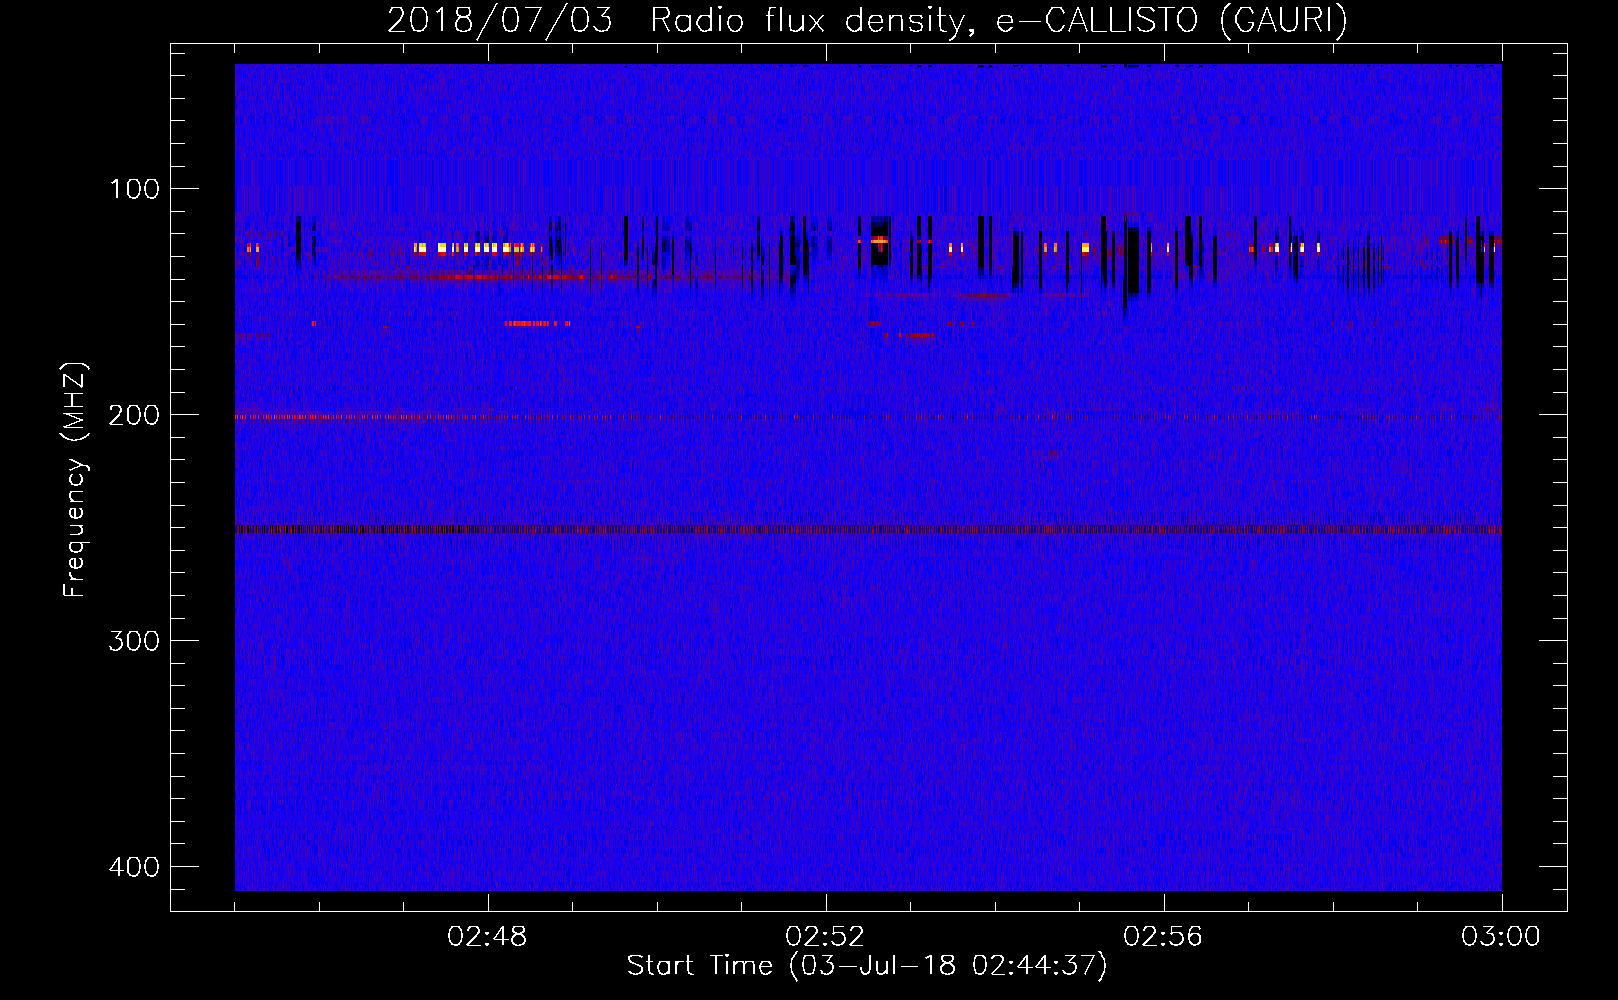Click the 300 MHz frequency tick label
The width and height of the screenshot is (1618, 1000).
(134, 641)
